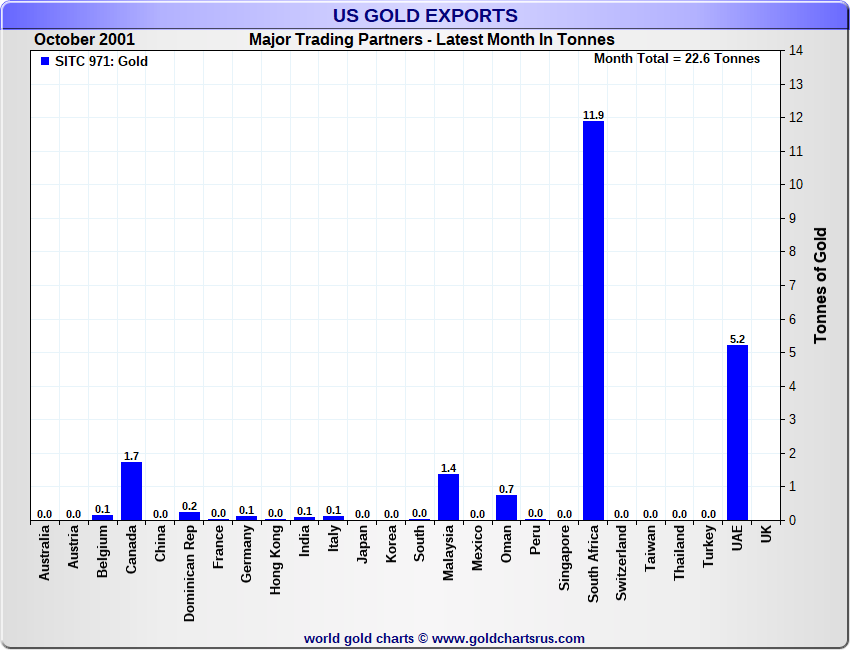Click the 'China' axis label
This screenshot has width=850, height=650.
(160, 544)
